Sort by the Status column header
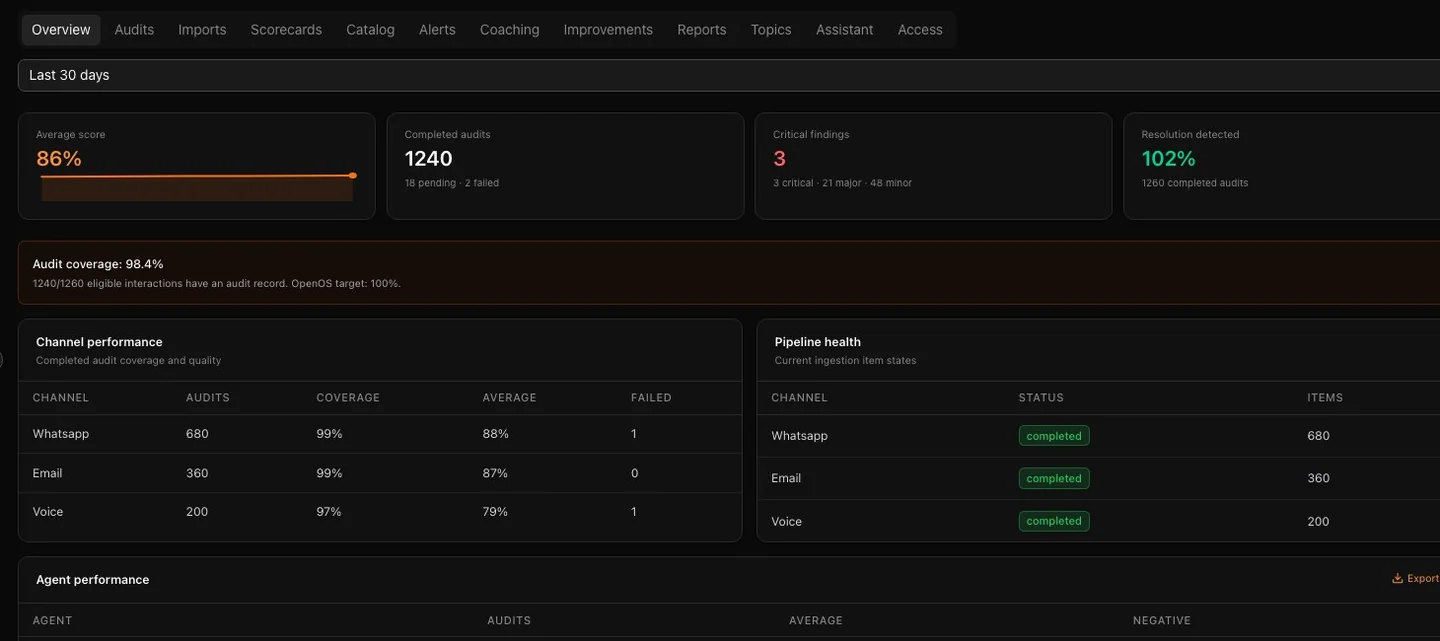This screenshot has height=641, width=1440. [1041, 398]
